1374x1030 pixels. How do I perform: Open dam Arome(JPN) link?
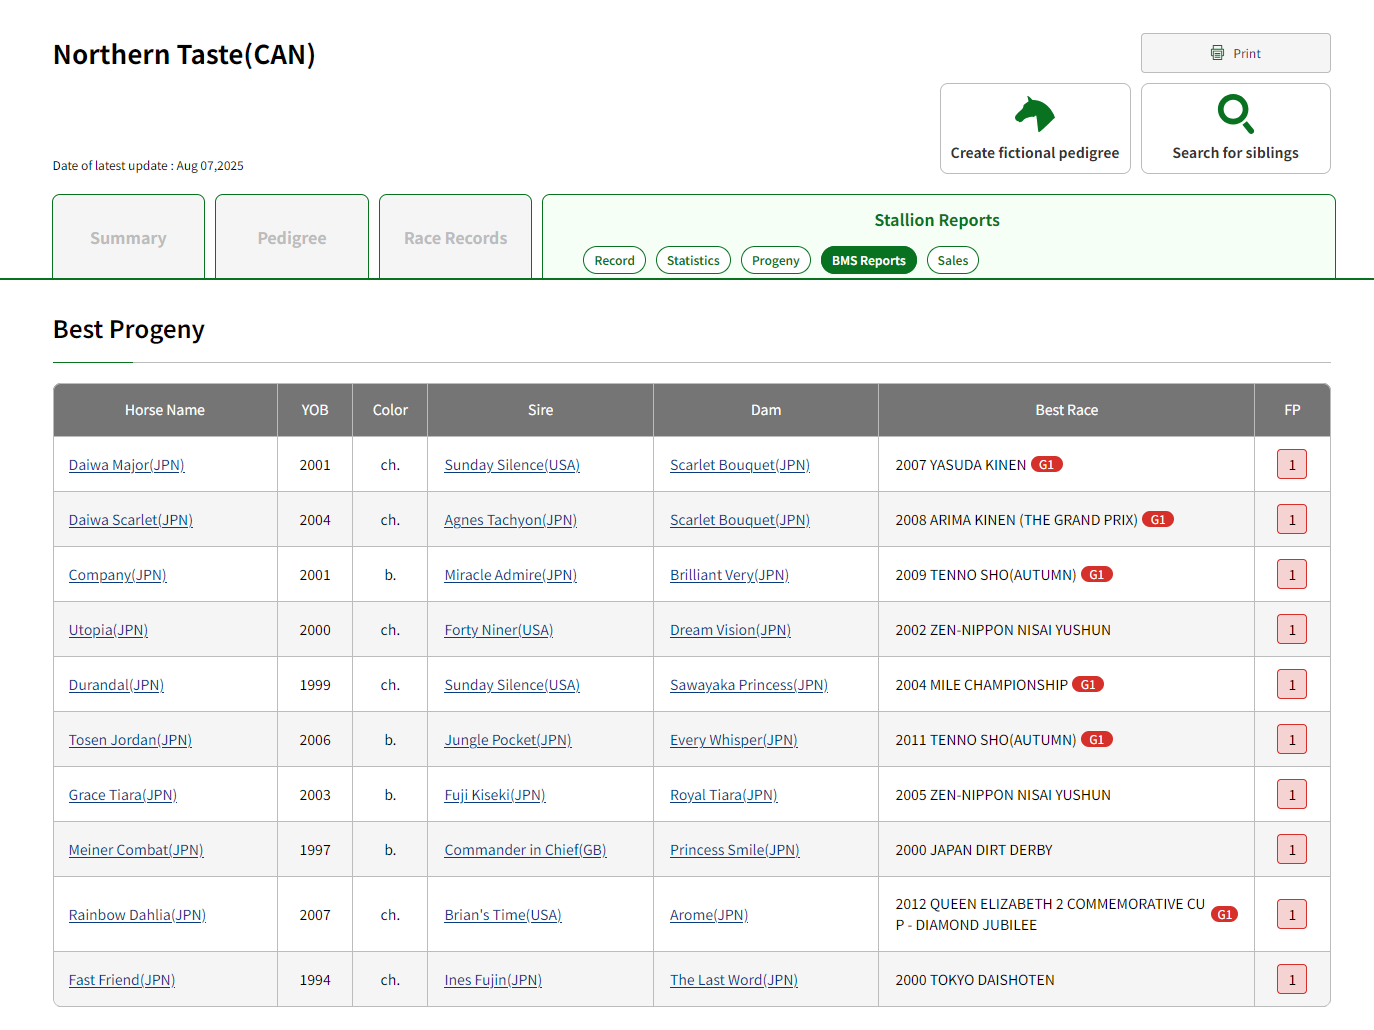(x=709, y=915)
